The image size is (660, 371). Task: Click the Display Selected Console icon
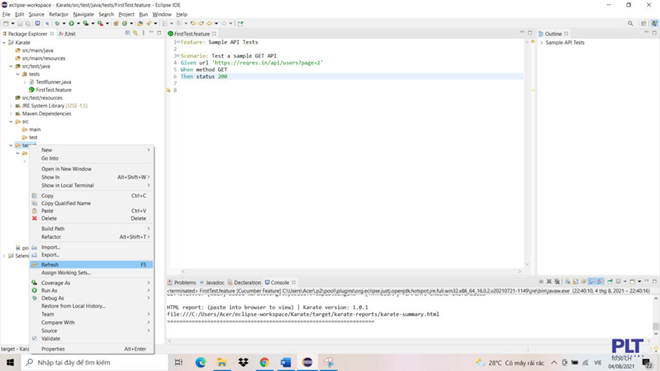point(618,281)
